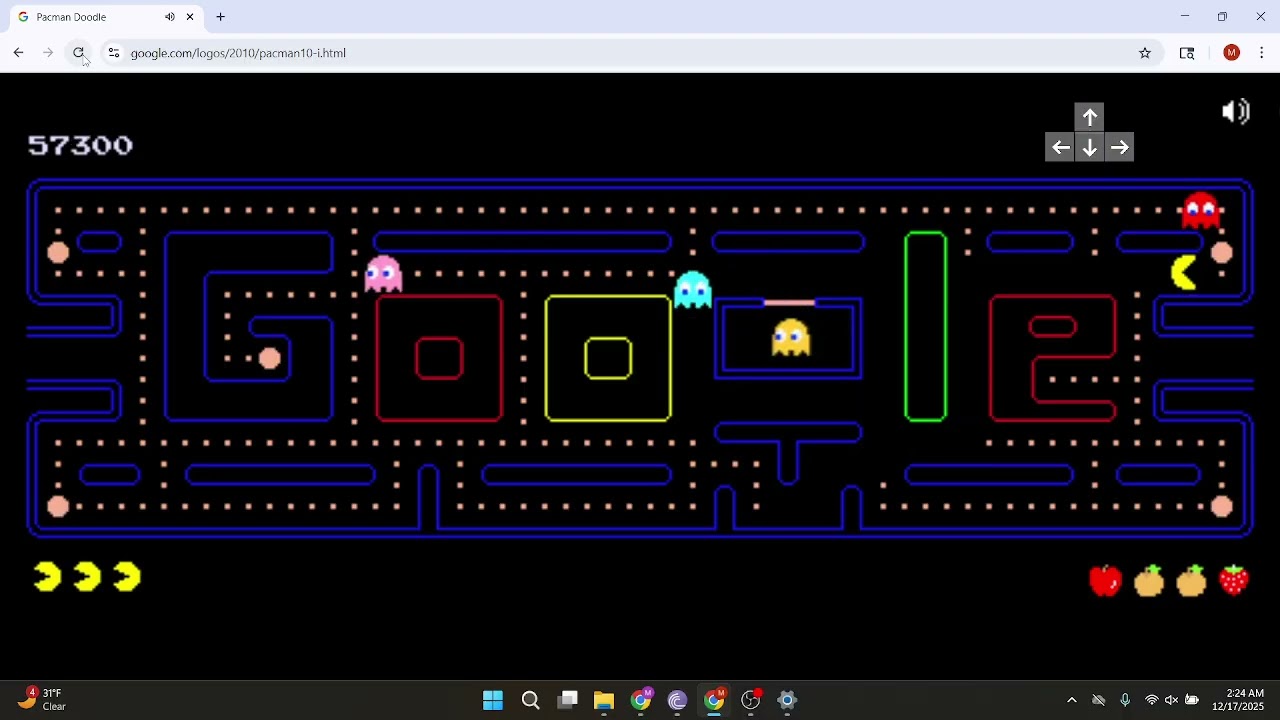Click the cyan Inky ghost
1280x720 pixels.
pyautogui.click(x=693, y=290)
